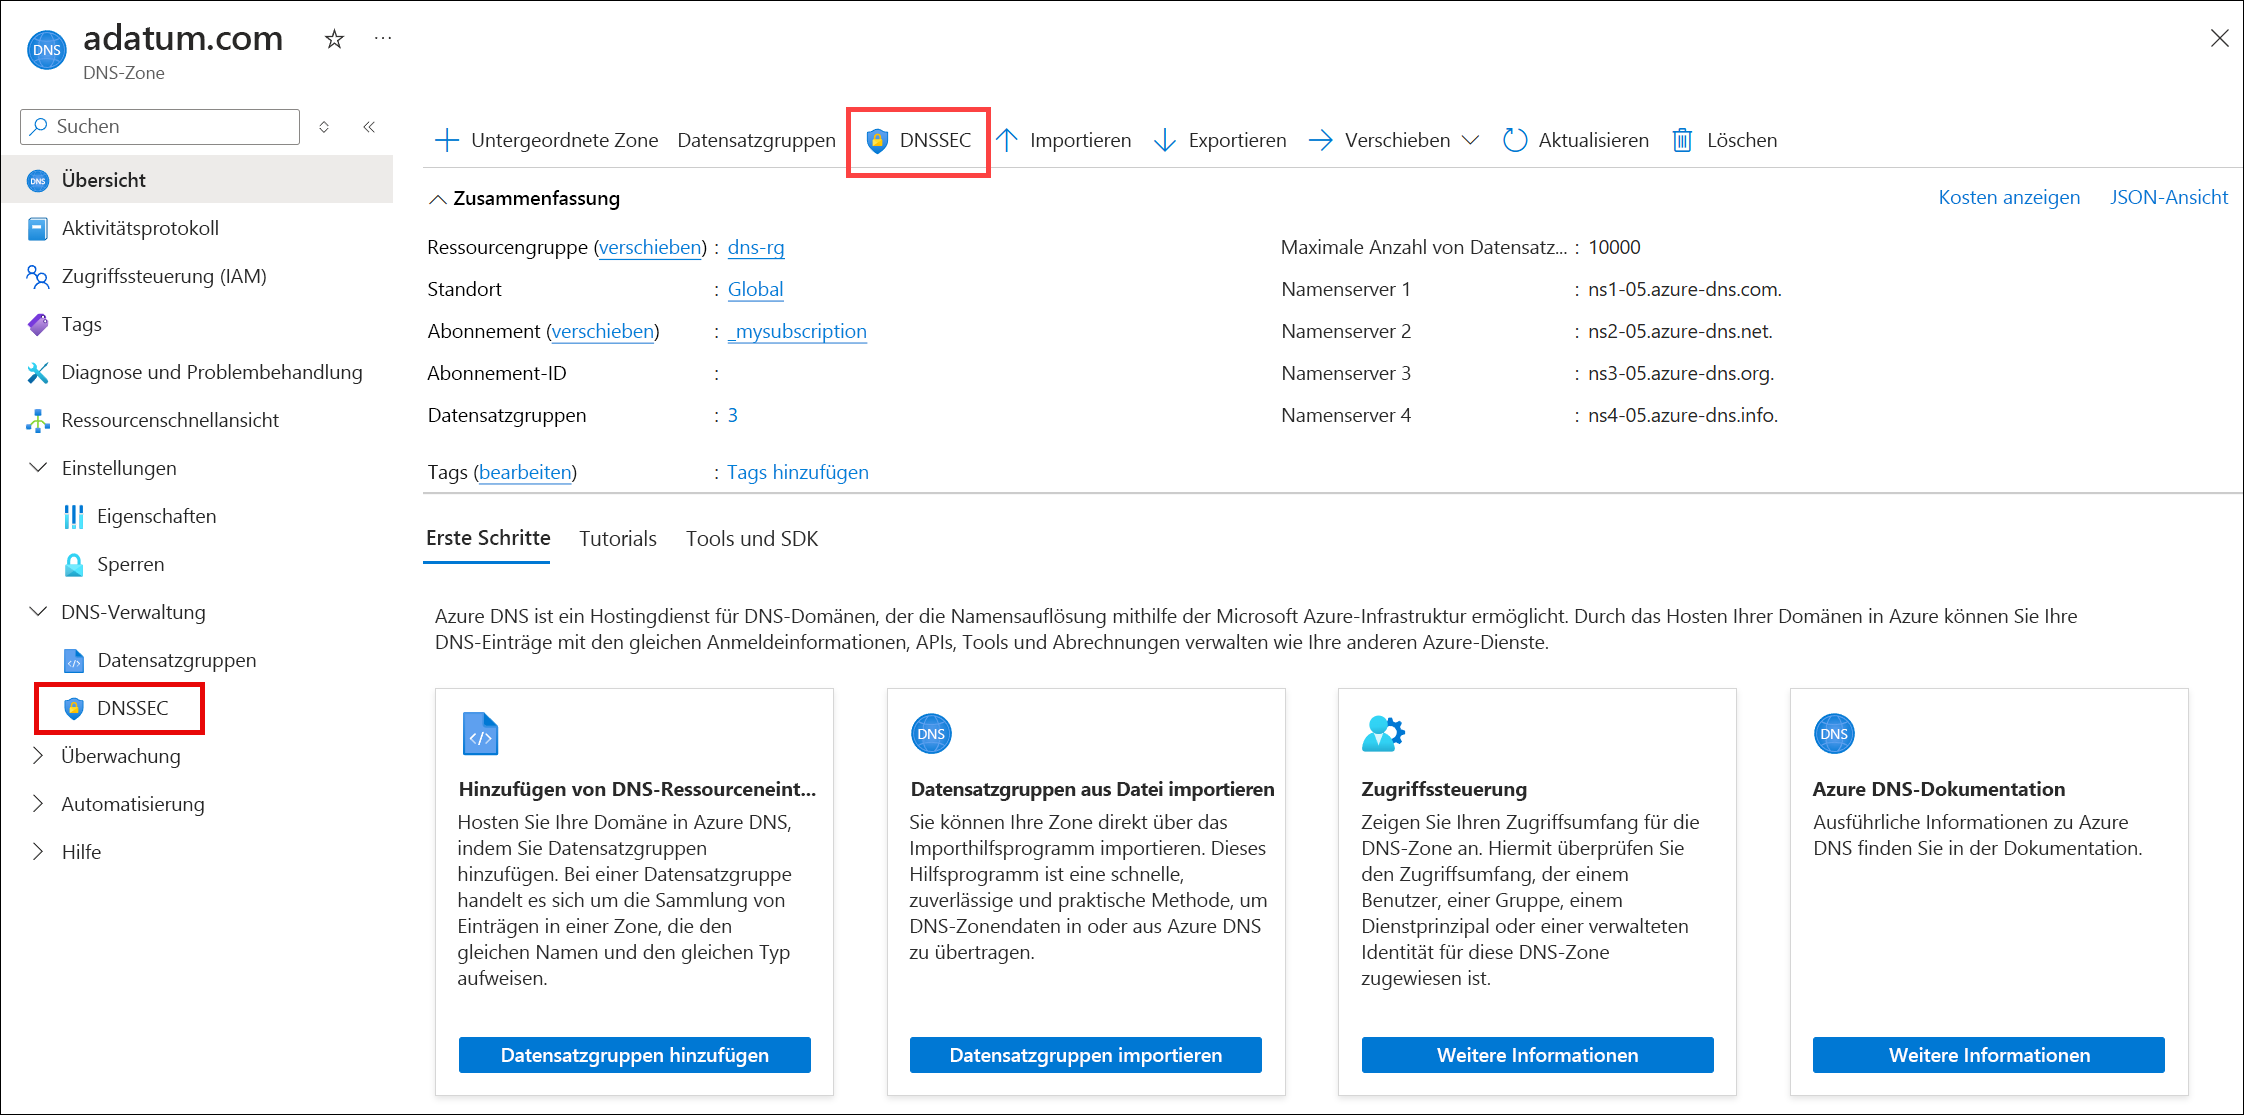Expand the Überwachung section
Viewport: 2244px width, 1115px height.
click(39, 756)
